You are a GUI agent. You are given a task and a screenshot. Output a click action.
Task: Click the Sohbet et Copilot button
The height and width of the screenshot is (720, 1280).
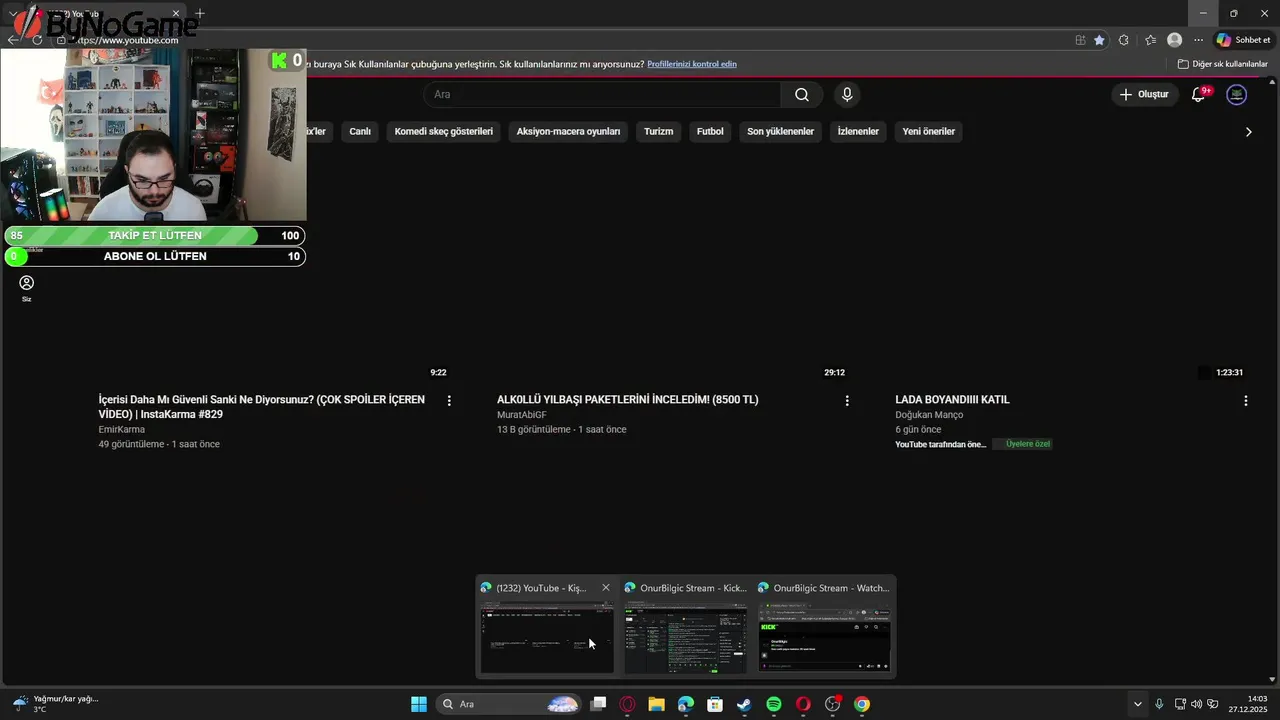[x=1243, y=40]
